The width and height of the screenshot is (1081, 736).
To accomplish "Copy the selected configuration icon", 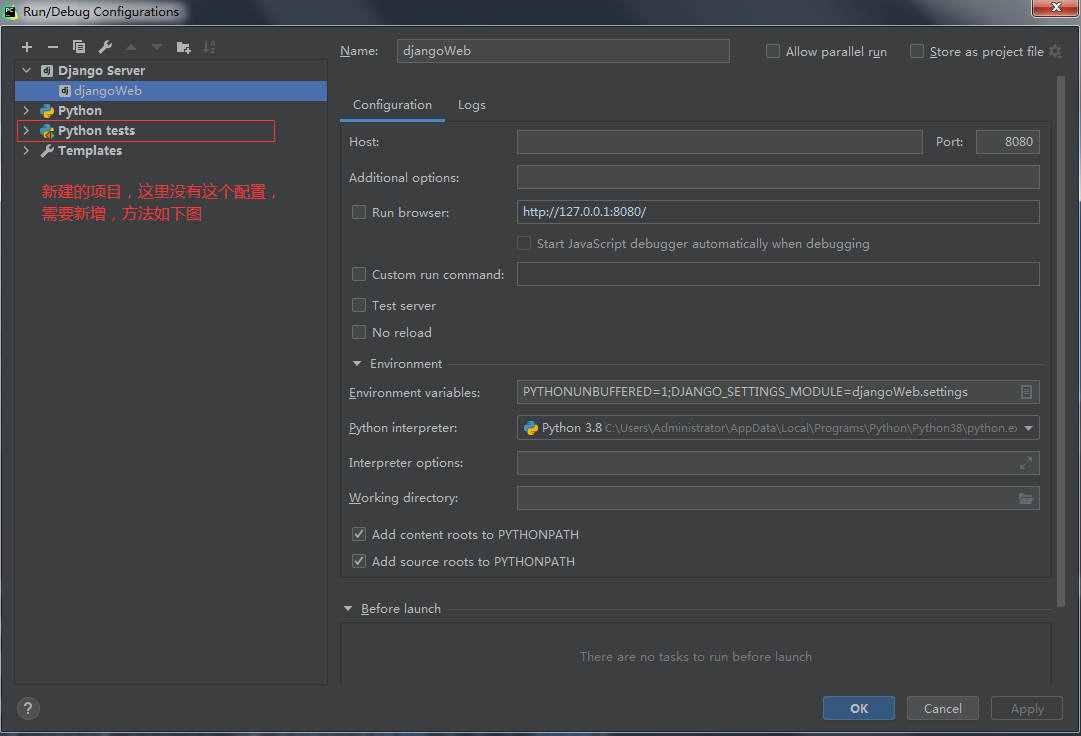I will coord(79,47).
